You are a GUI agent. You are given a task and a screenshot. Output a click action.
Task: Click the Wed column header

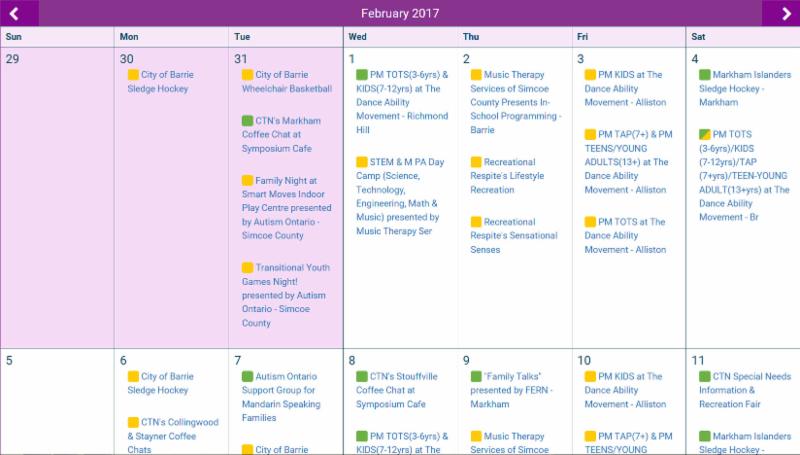tap(357, 37)
